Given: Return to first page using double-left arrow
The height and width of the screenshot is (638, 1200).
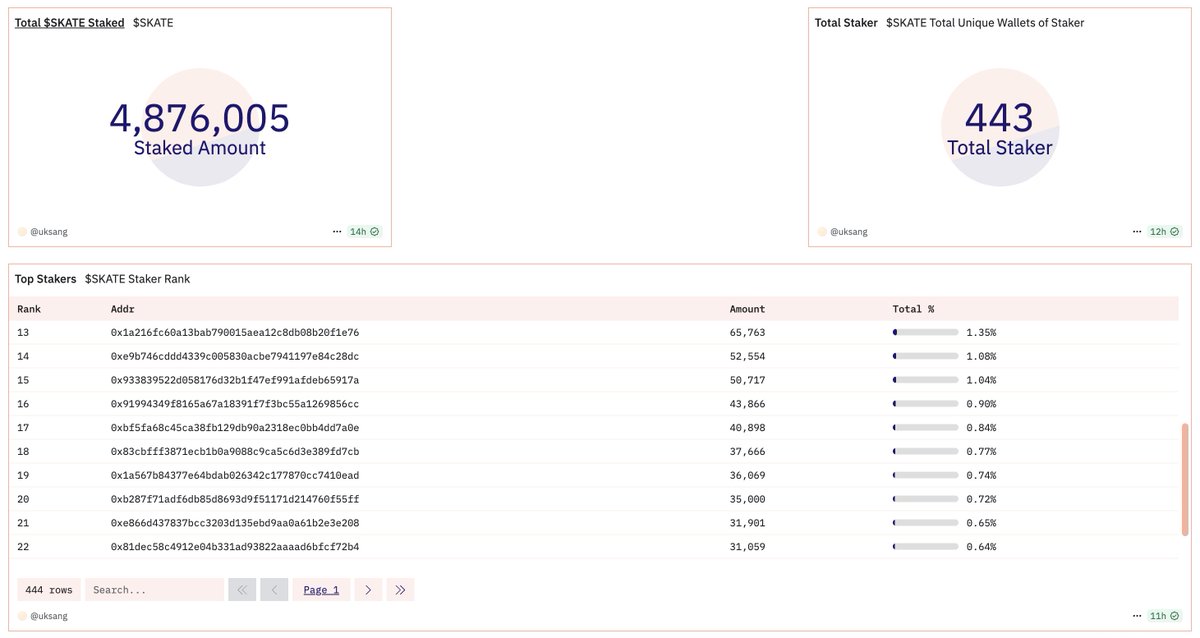Looking at the screenshot, I should [x=242, y=589].
